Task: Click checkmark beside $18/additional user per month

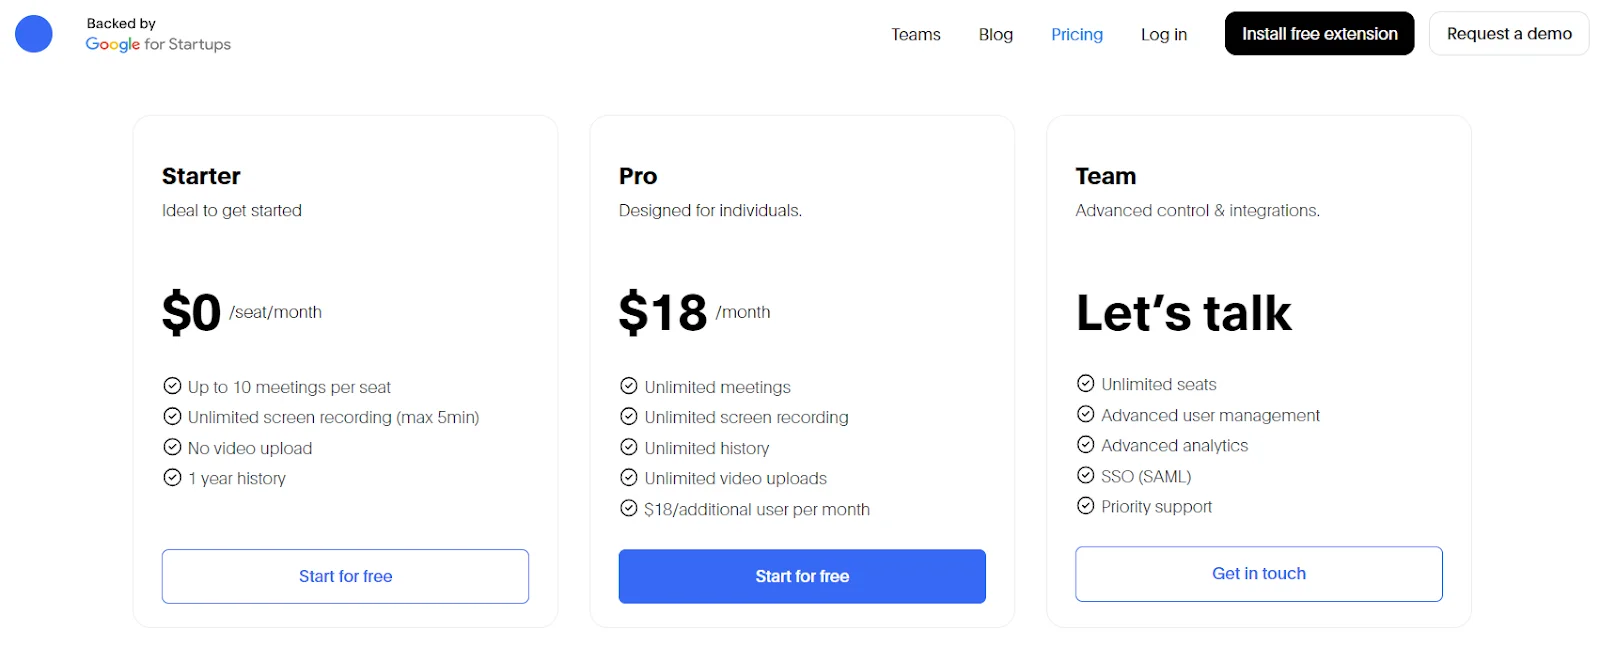Action: tap(629, 508)
